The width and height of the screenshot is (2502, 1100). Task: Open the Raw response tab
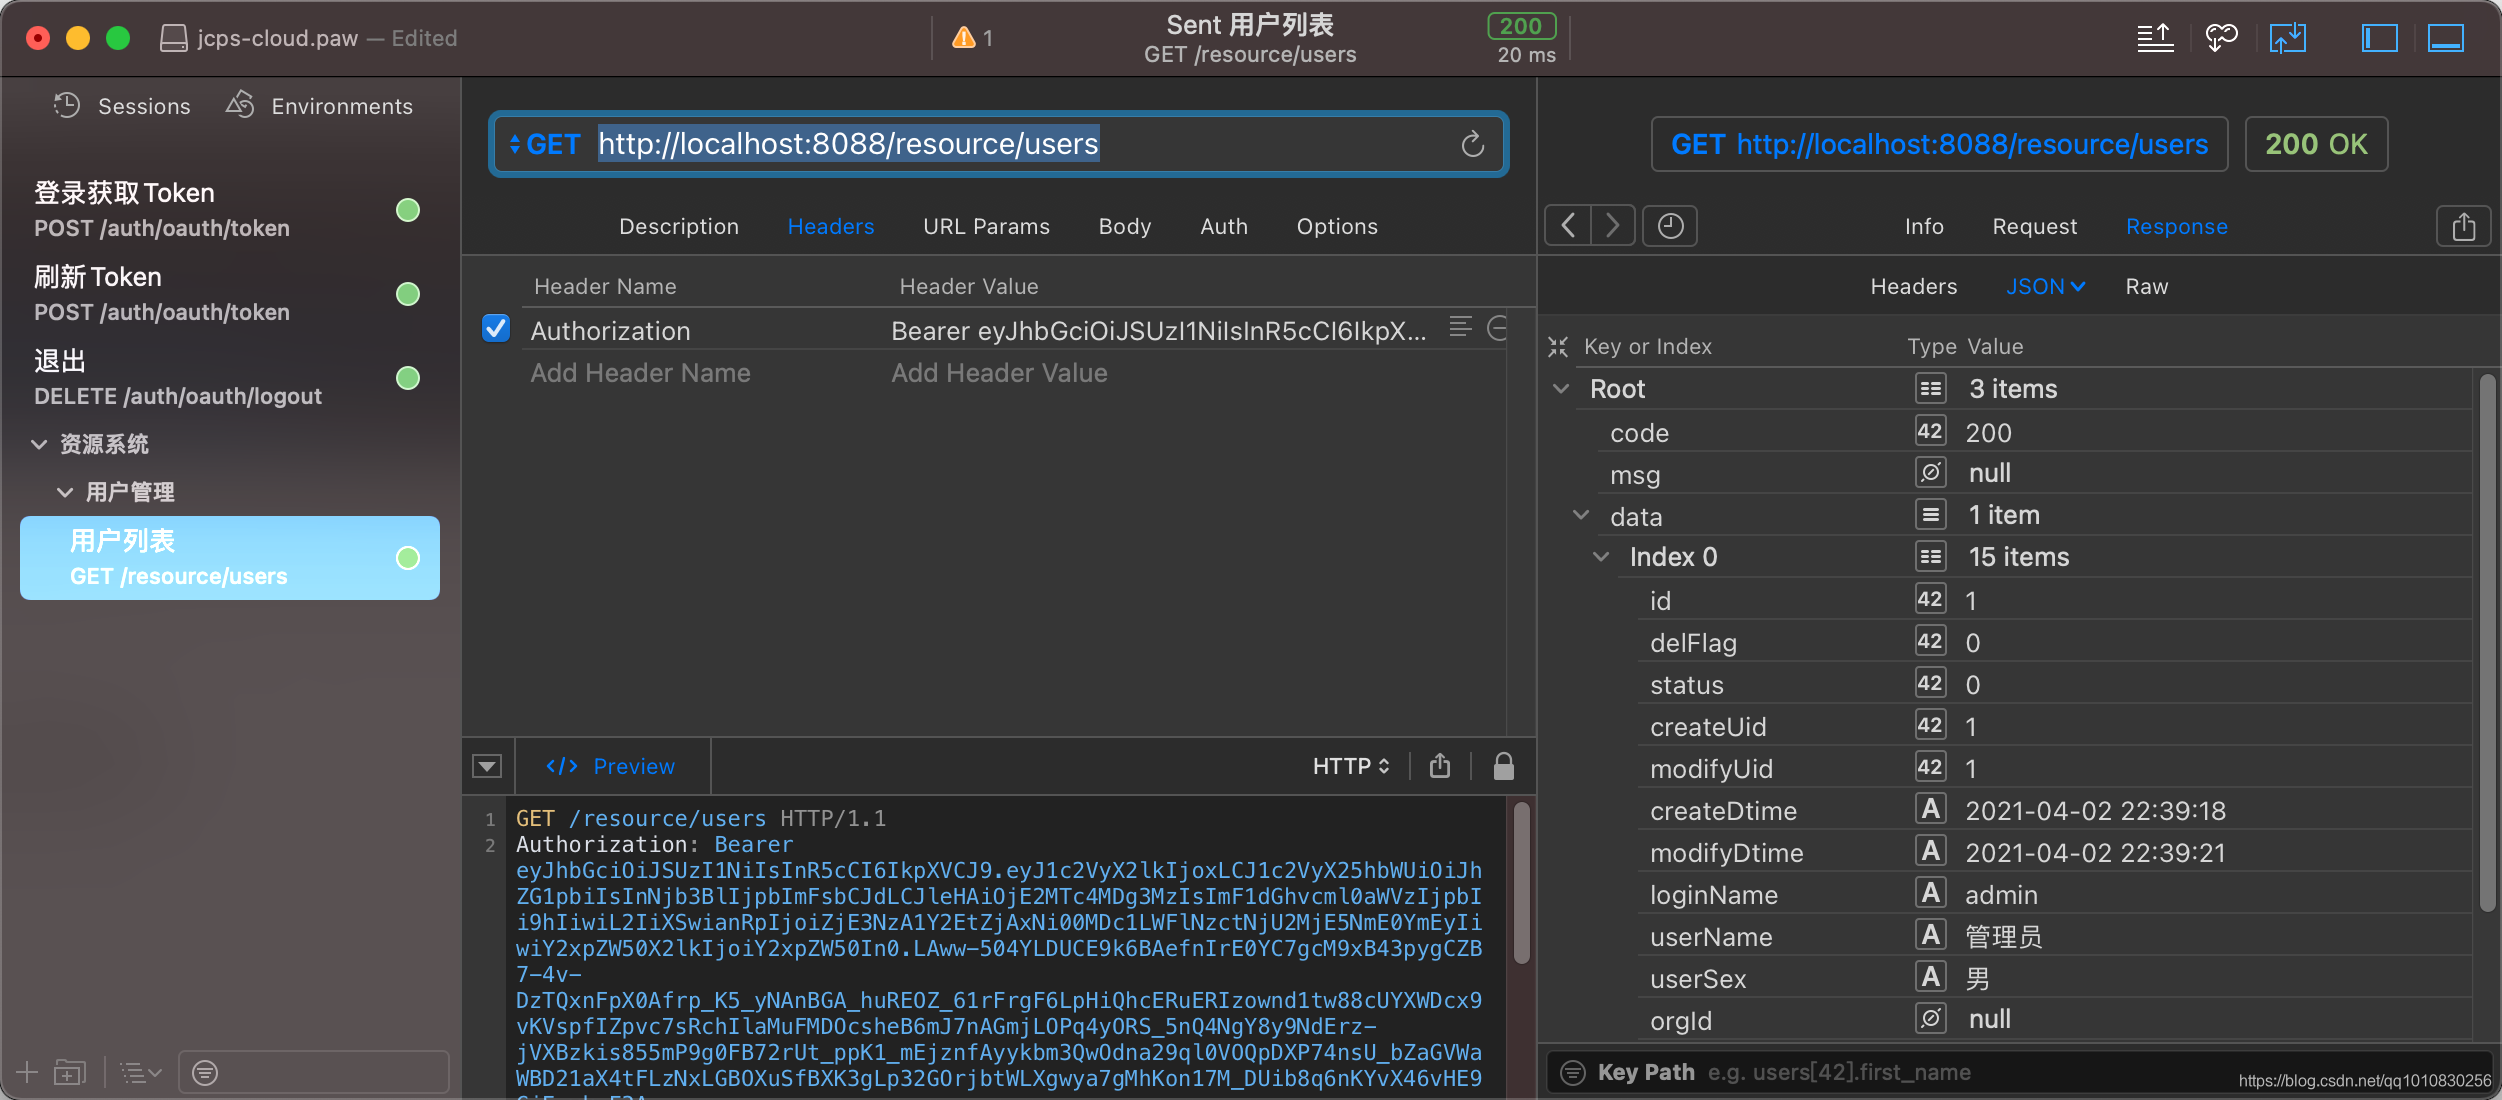point(2146,287)
